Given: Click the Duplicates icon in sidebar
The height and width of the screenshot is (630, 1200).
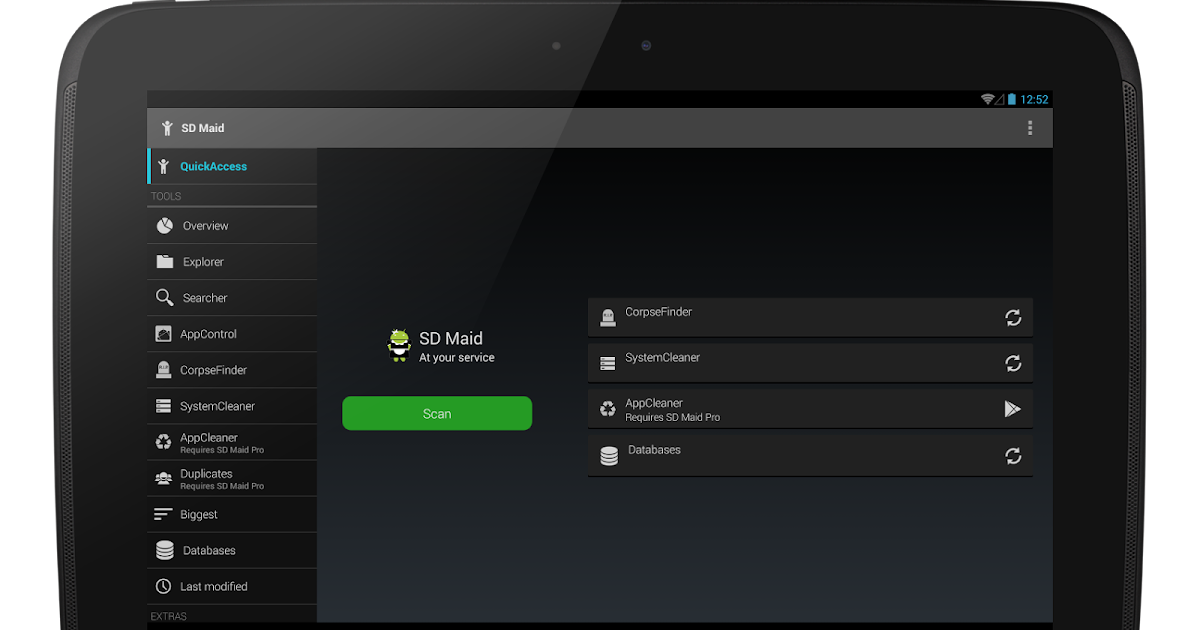Looking at the screenshot, I should click(163, 478).
